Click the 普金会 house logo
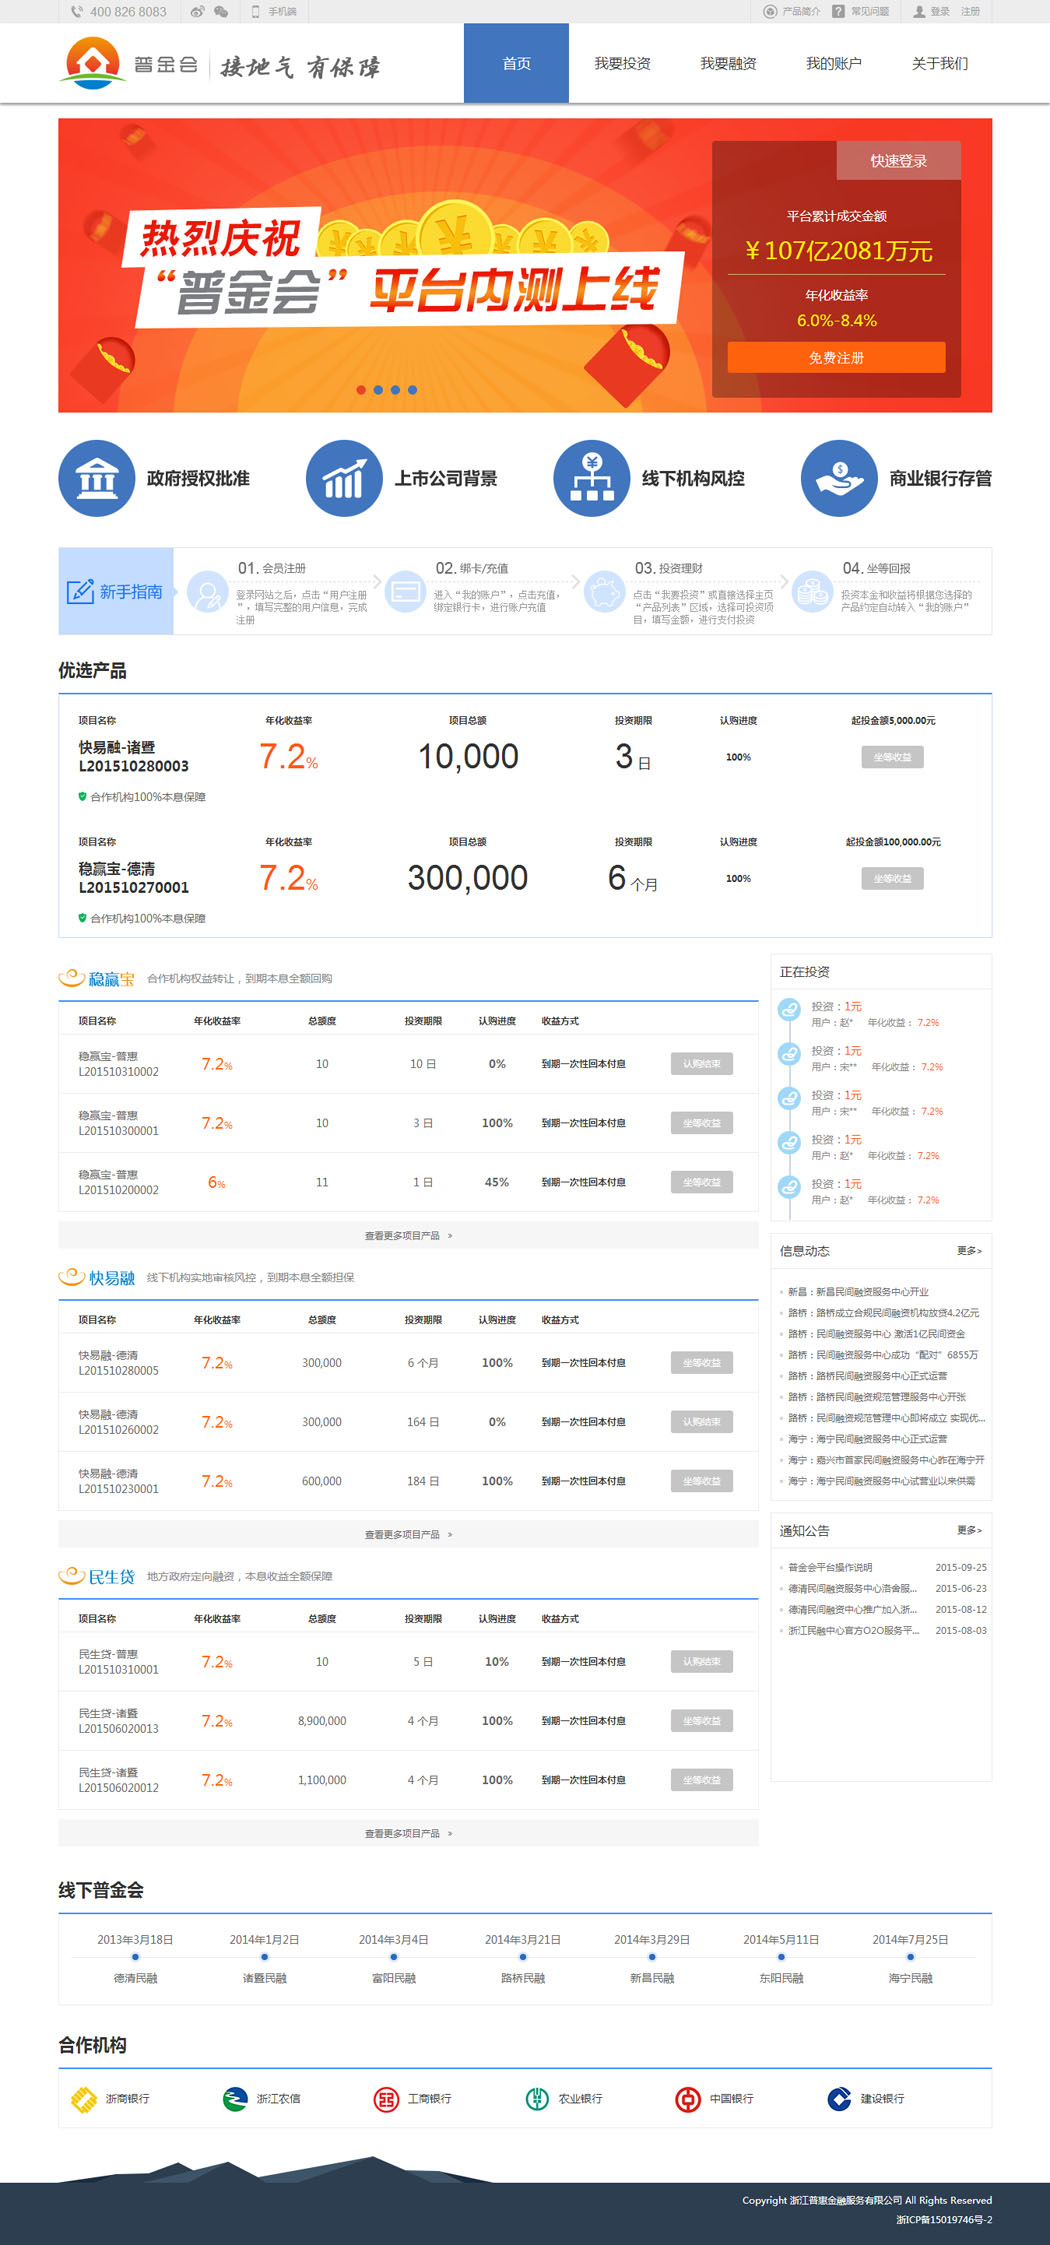 pos(92,63)
